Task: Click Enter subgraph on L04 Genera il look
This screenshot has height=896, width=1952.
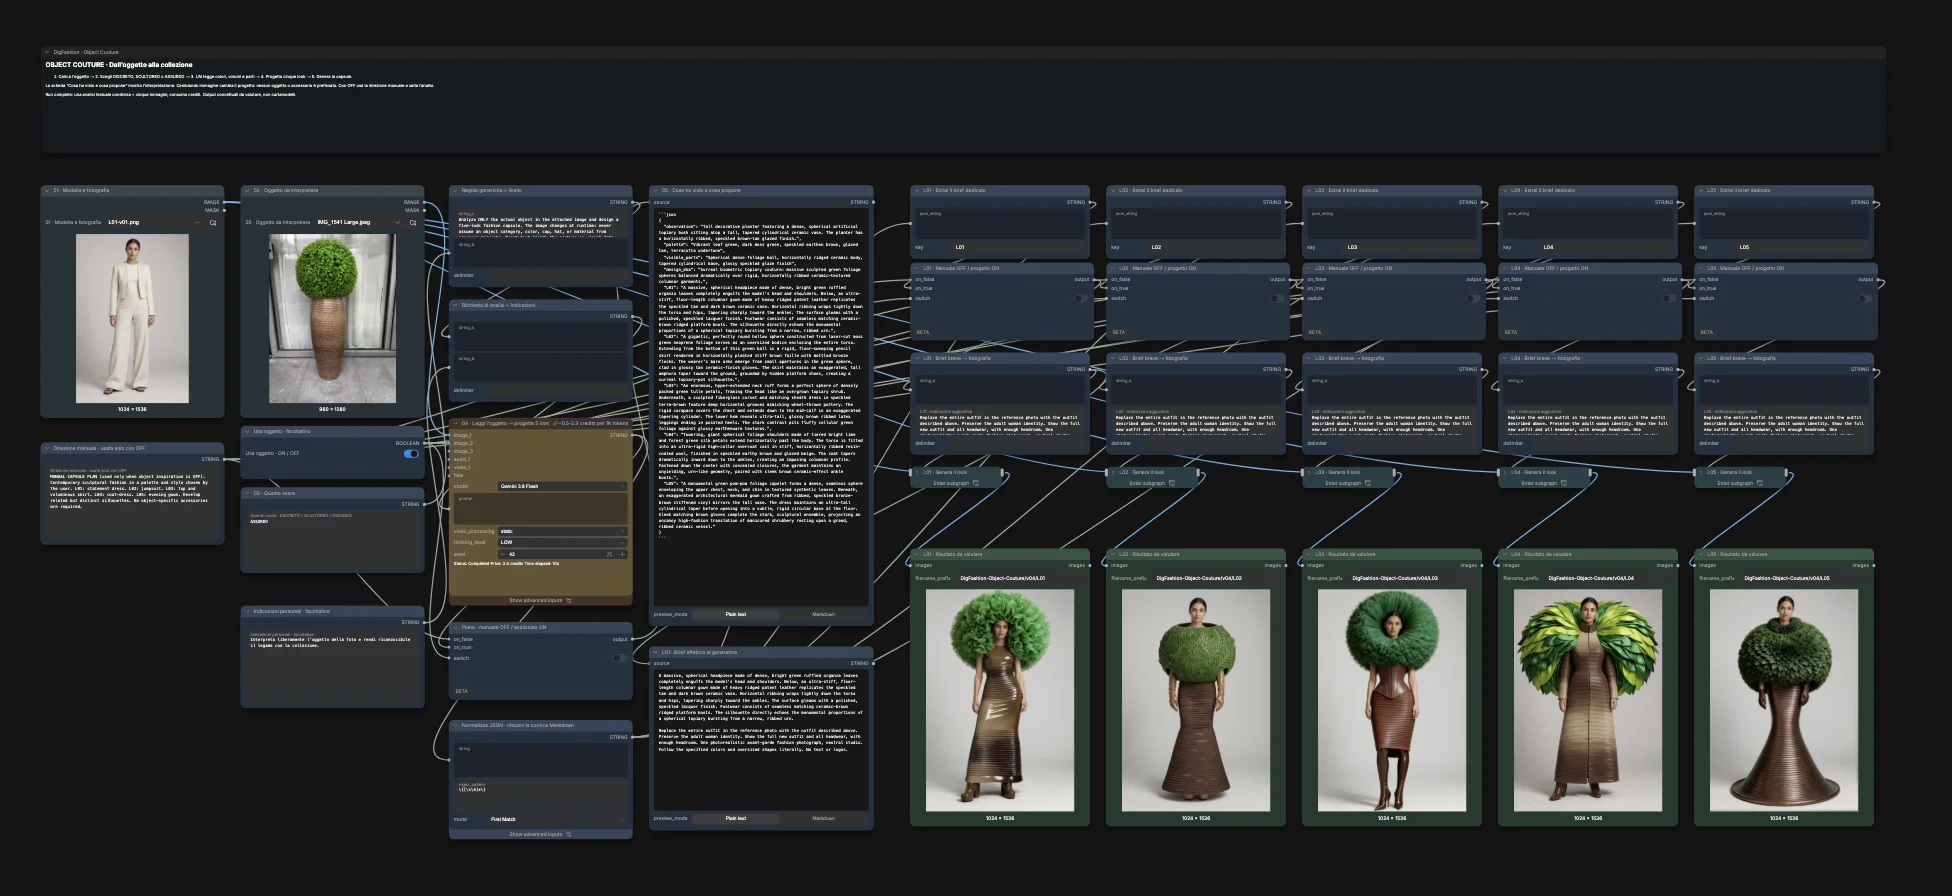Action: pos(1544,483)
